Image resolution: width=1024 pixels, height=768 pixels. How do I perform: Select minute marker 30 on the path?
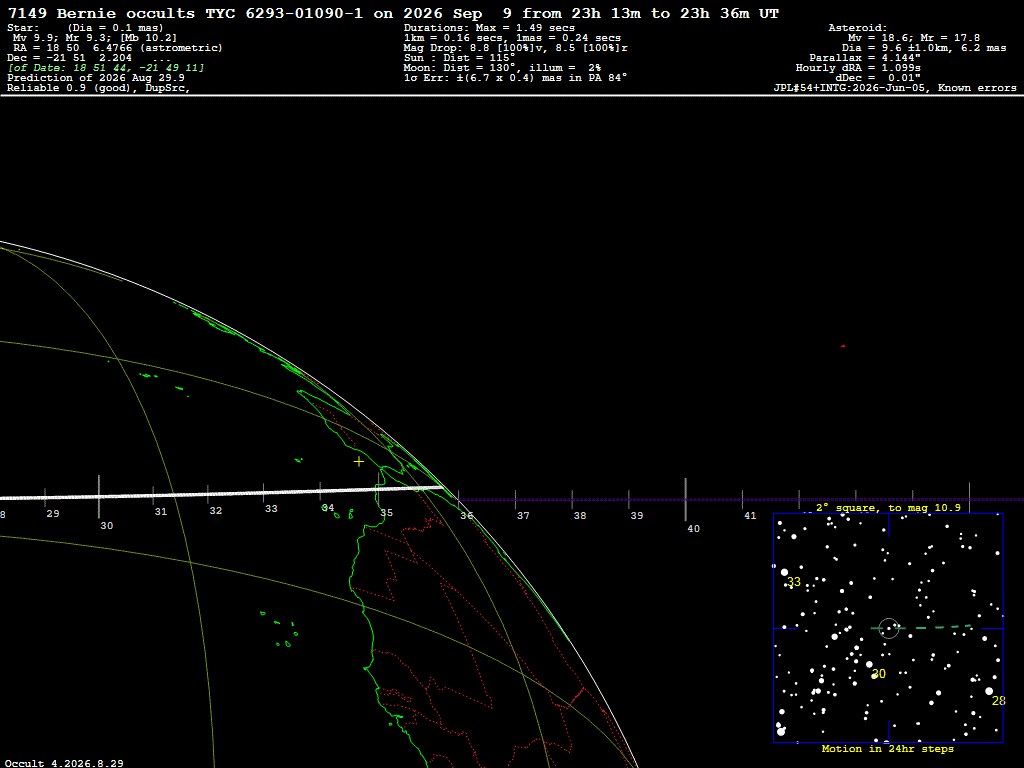tap(106, 526)
